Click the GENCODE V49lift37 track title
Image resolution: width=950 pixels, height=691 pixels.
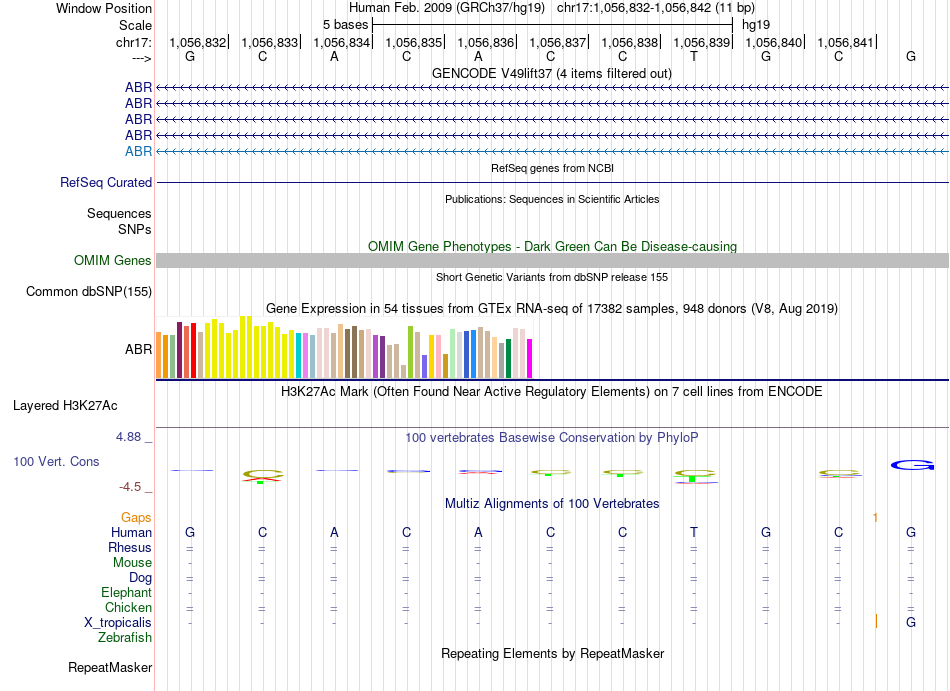tap(552, 73)
